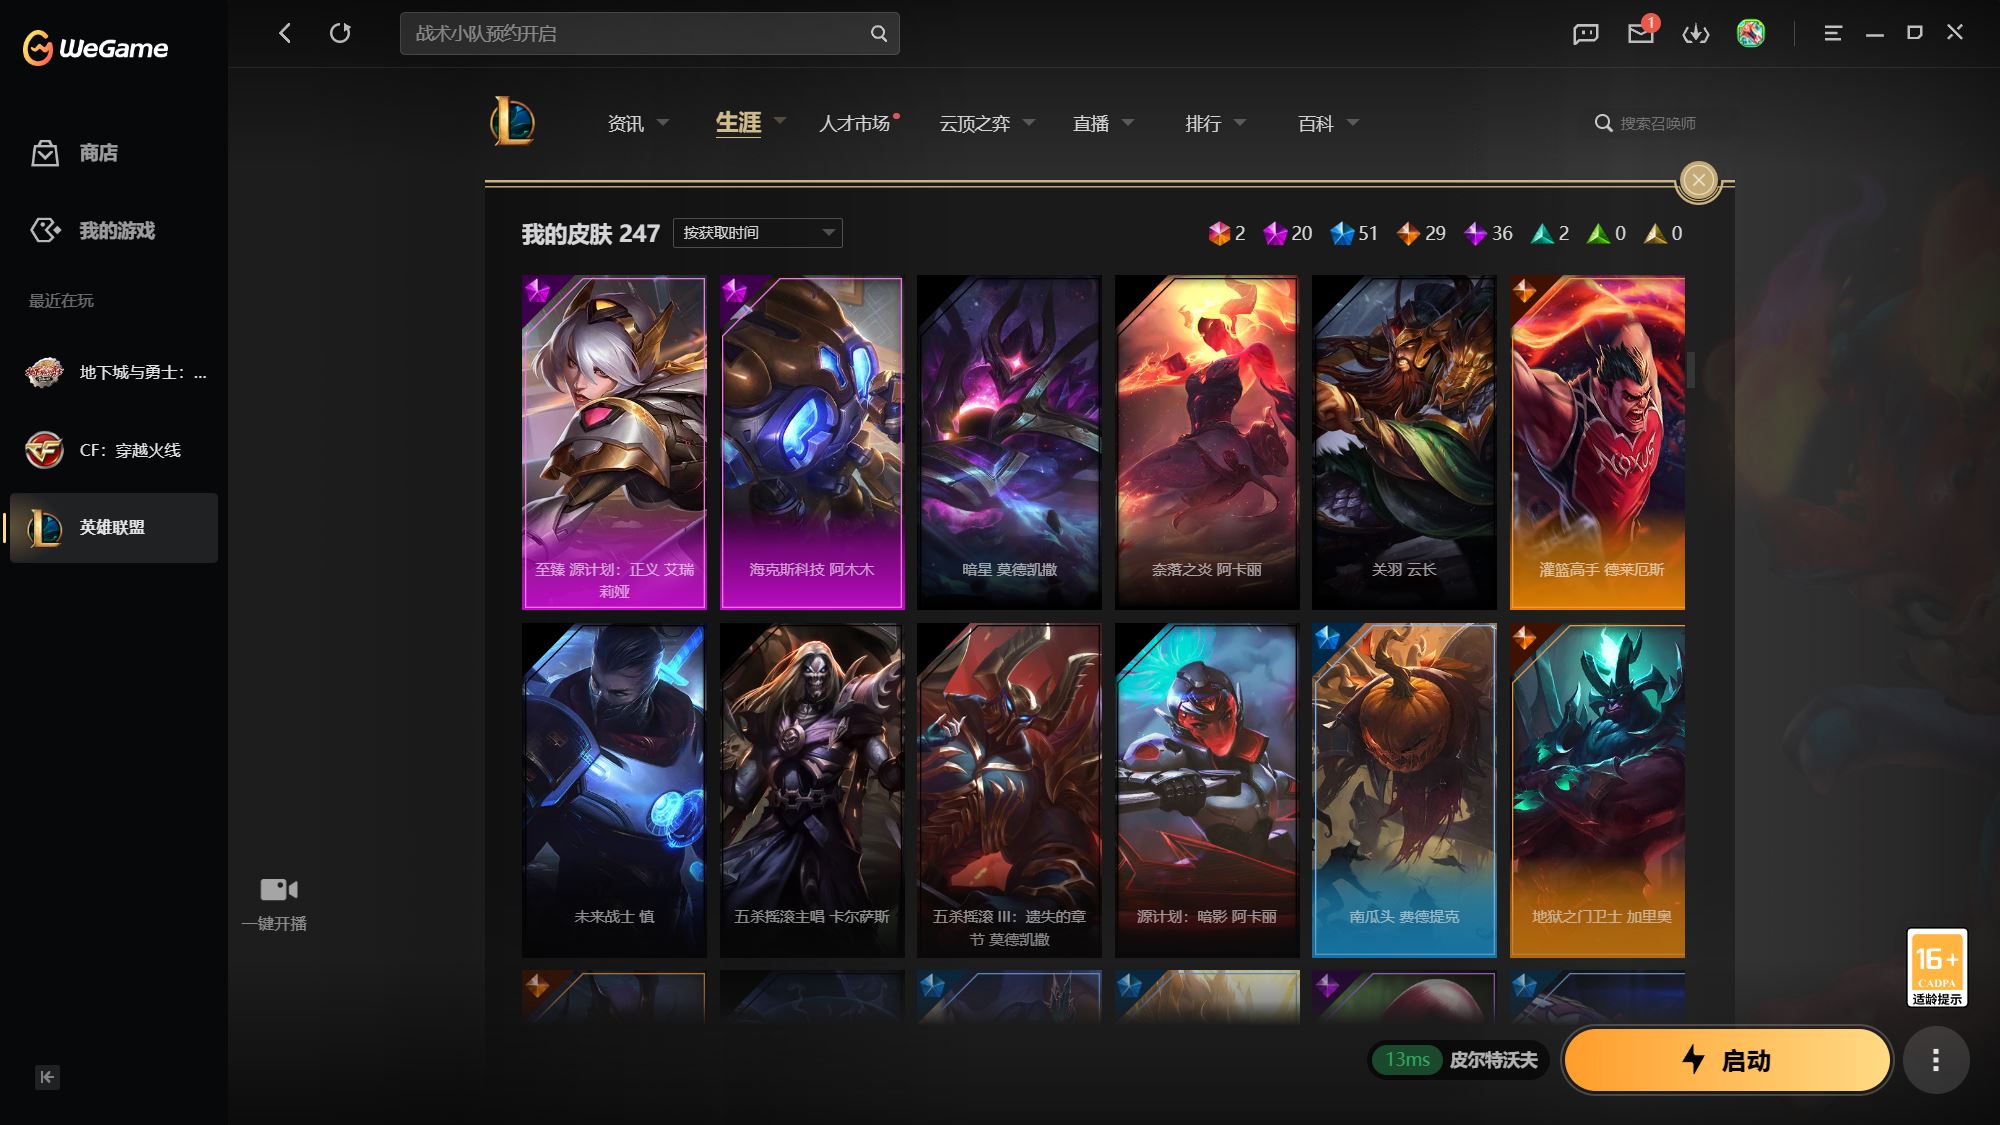
Task: Open the 奈落之炎 阿卡丽 skin card
Action: tap(1207, 442)
